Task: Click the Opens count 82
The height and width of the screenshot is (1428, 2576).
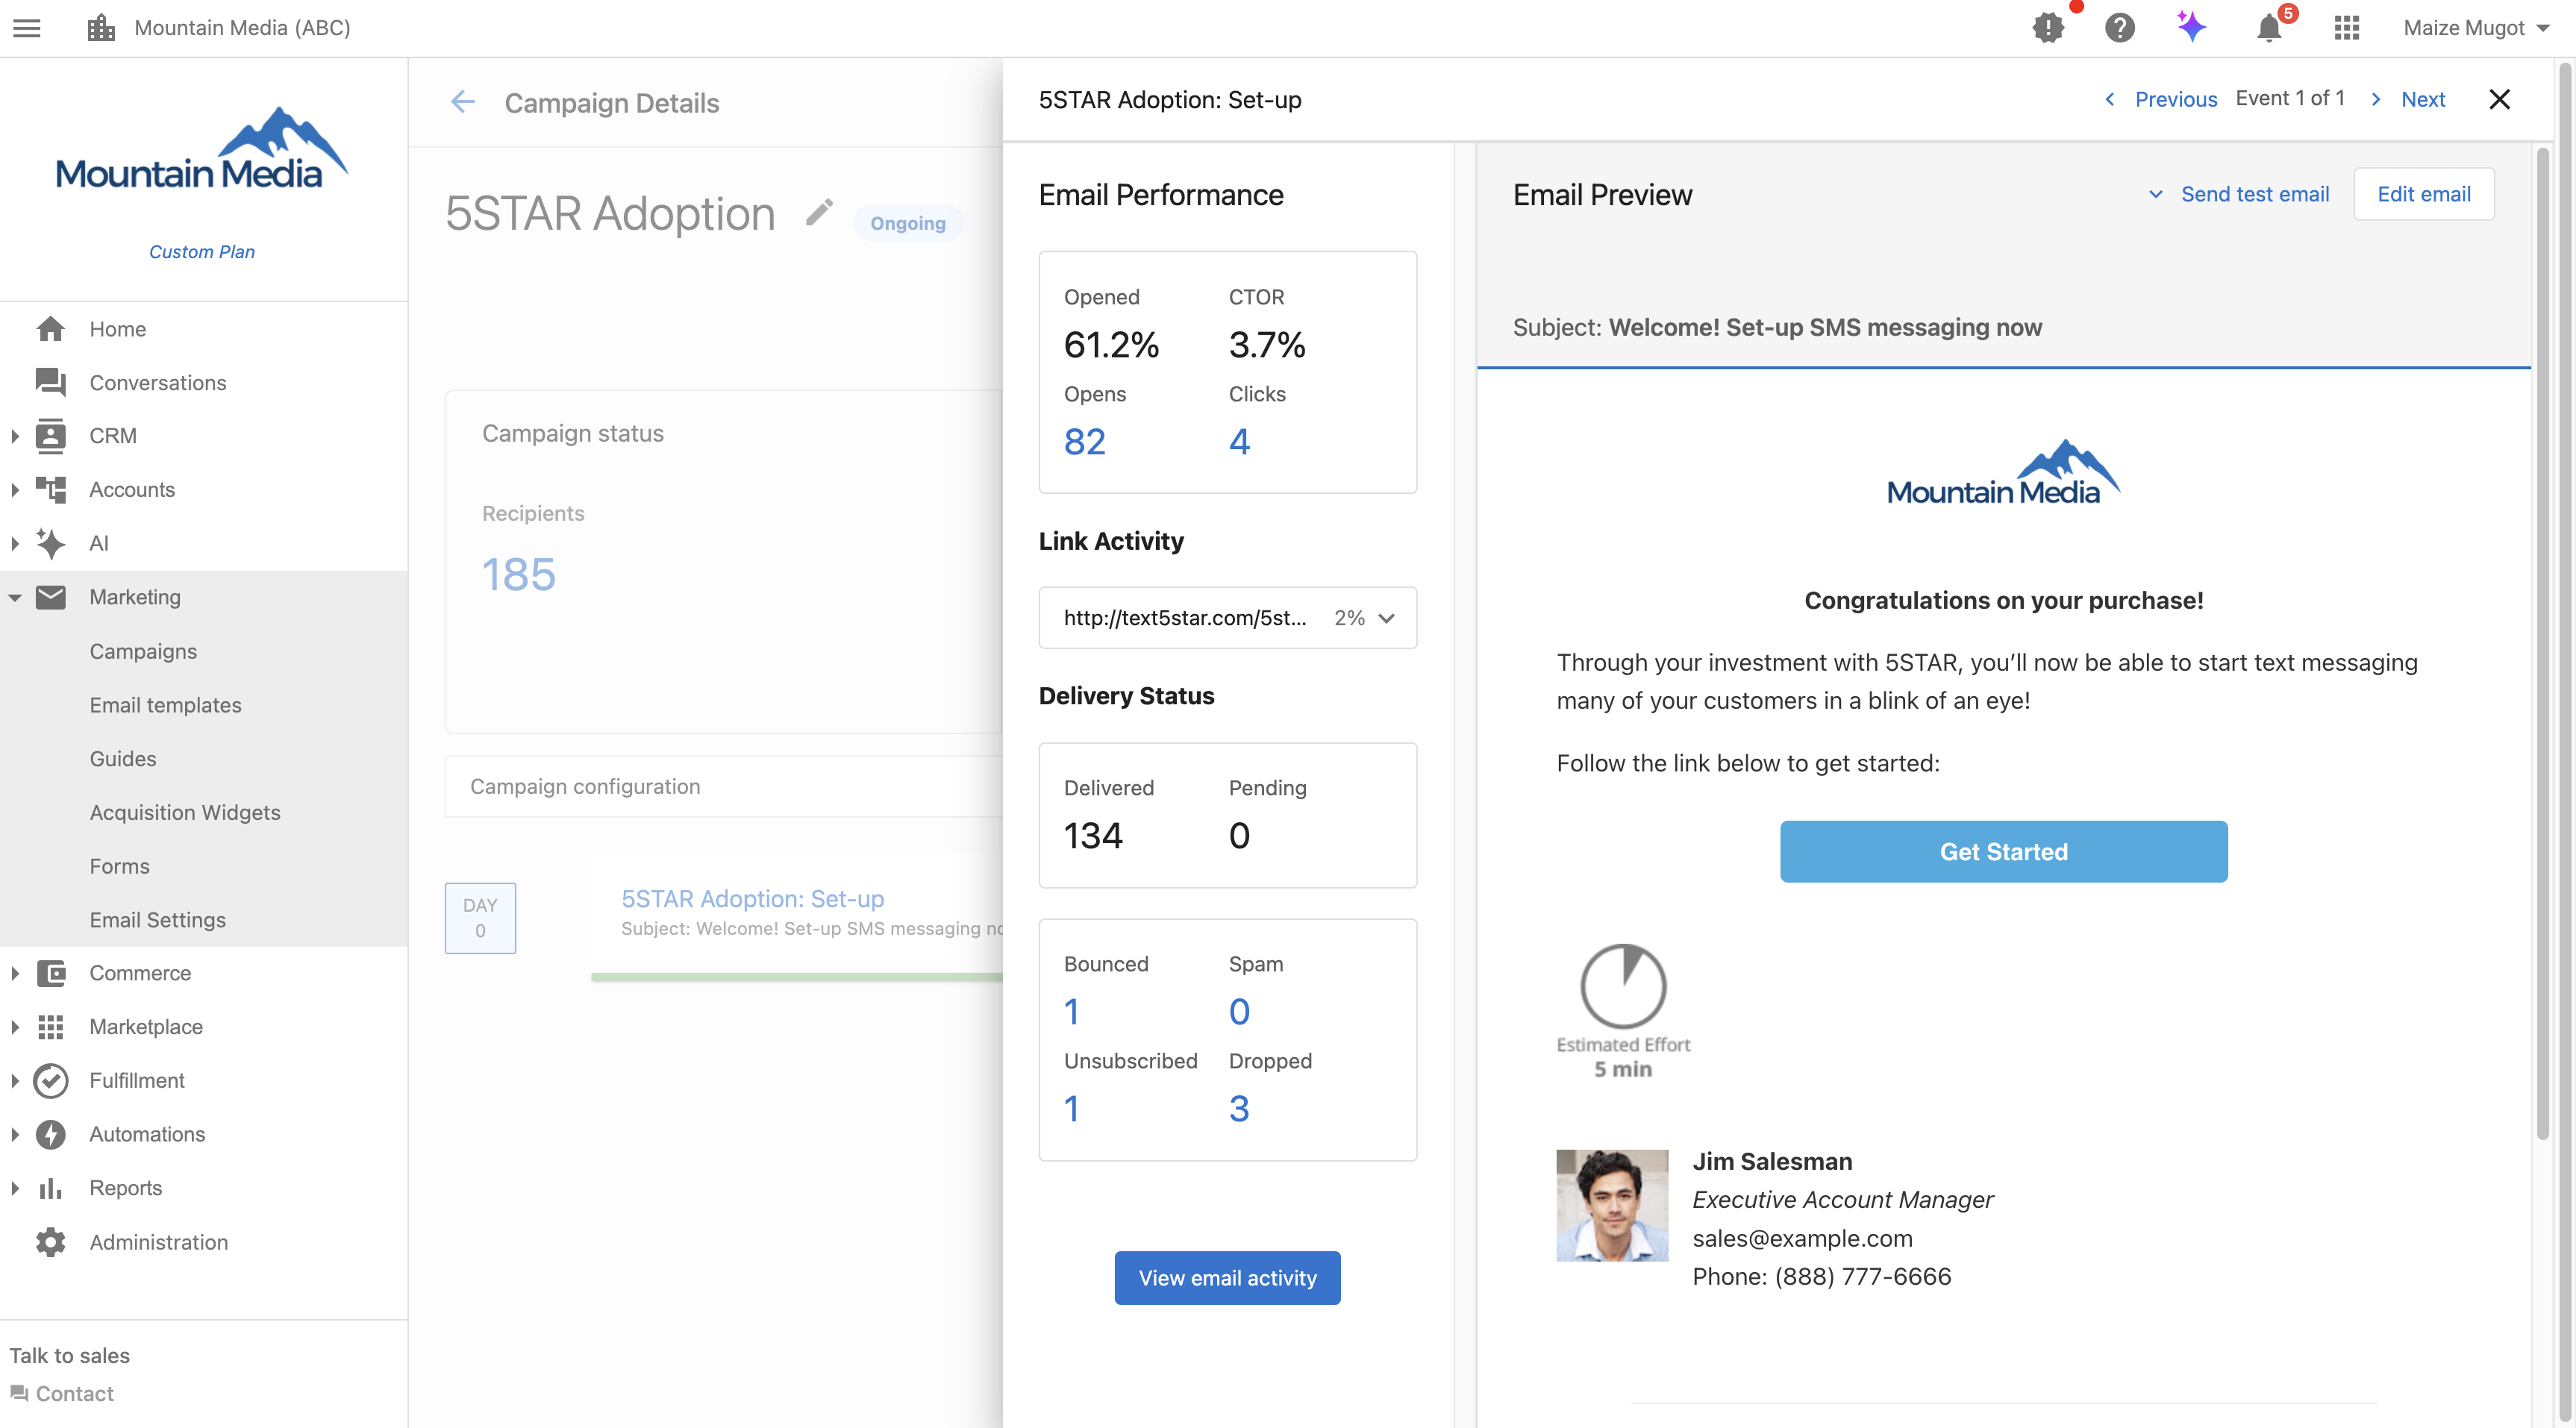Action: (1084, 441)
